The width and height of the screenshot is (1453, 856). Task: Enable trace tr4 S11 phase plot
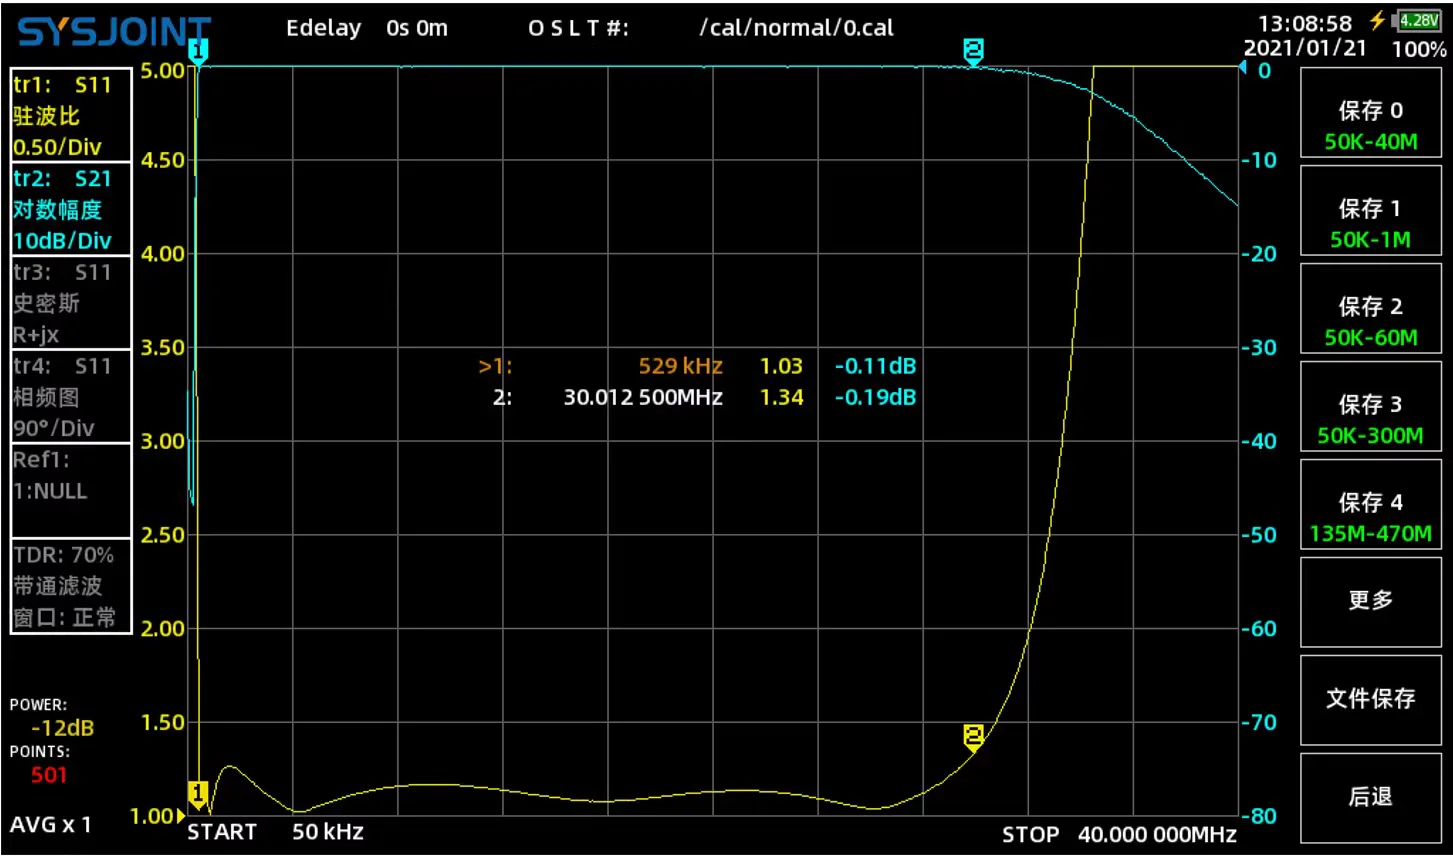tap(71, 397)
